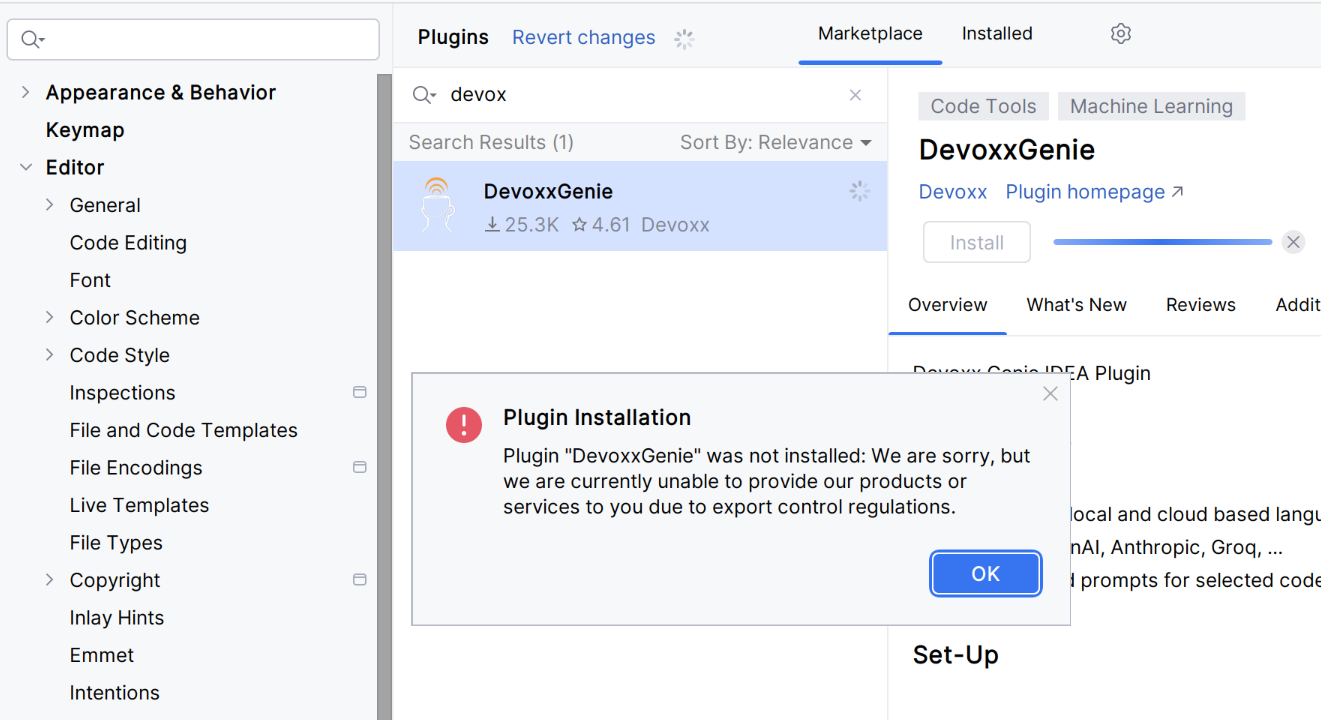Click the settings search magnifier icon

point(32,40)
